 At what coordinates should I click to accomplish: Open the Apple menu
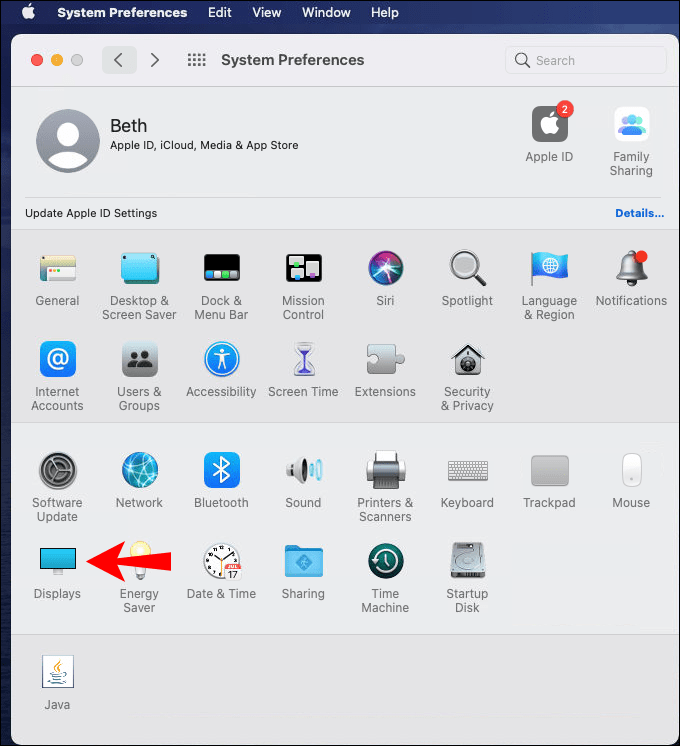29,12
